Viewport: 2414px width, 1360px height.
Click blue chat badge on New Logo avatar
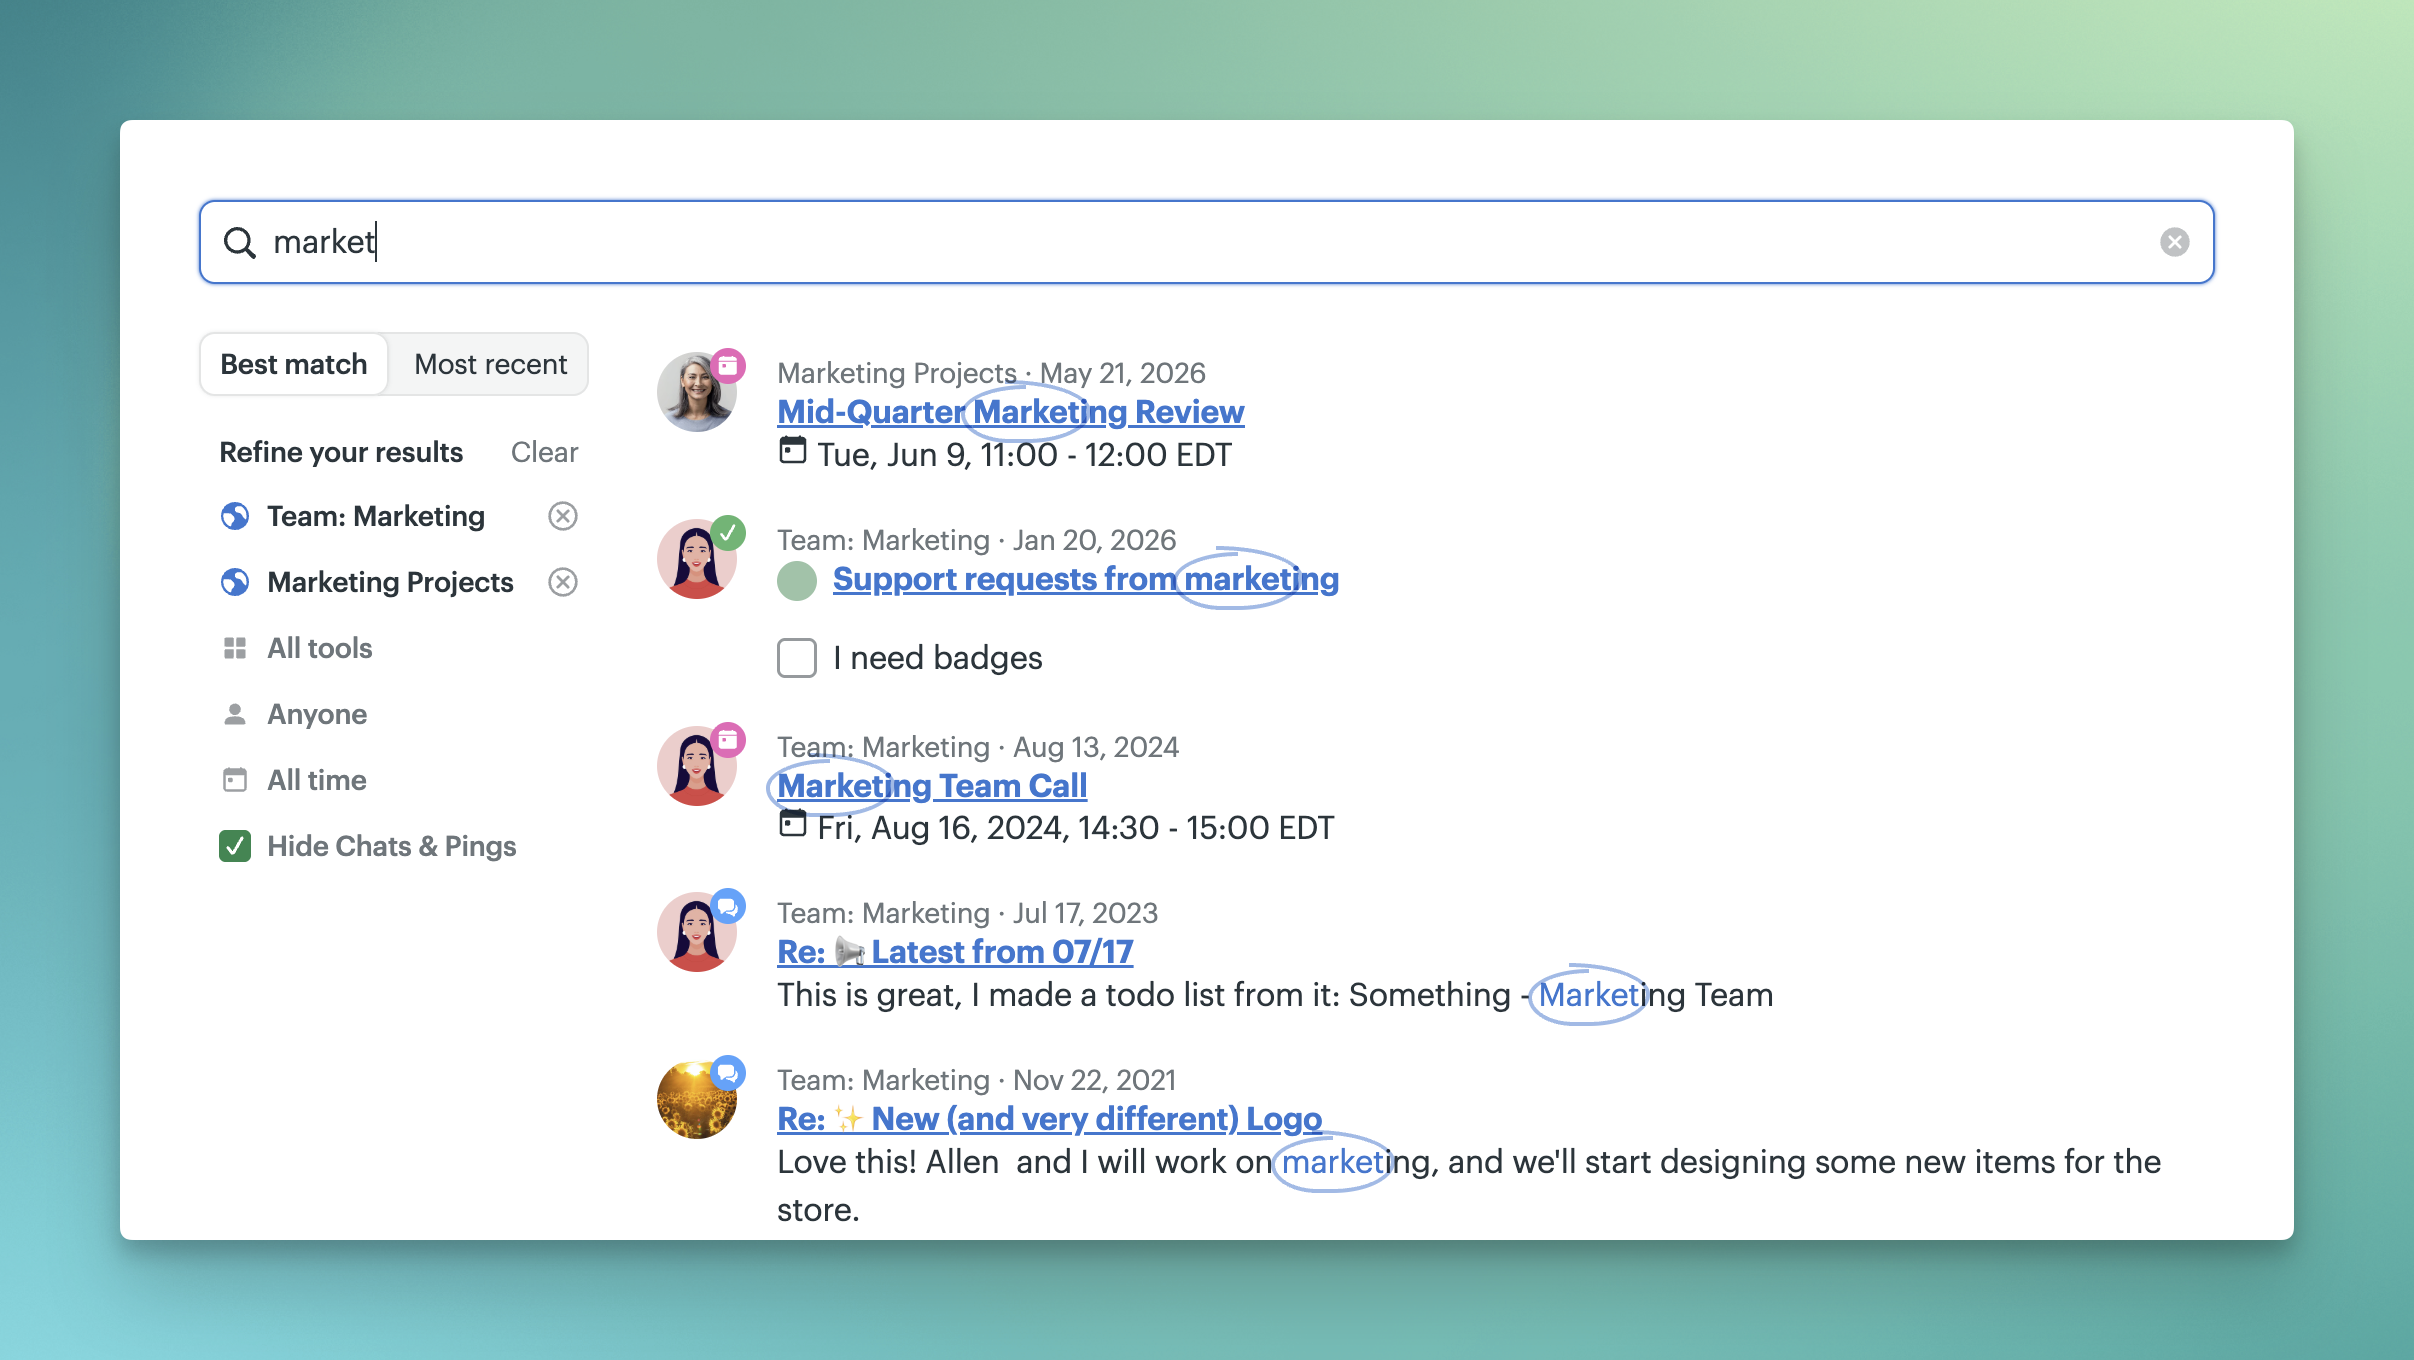[728, 1073]
